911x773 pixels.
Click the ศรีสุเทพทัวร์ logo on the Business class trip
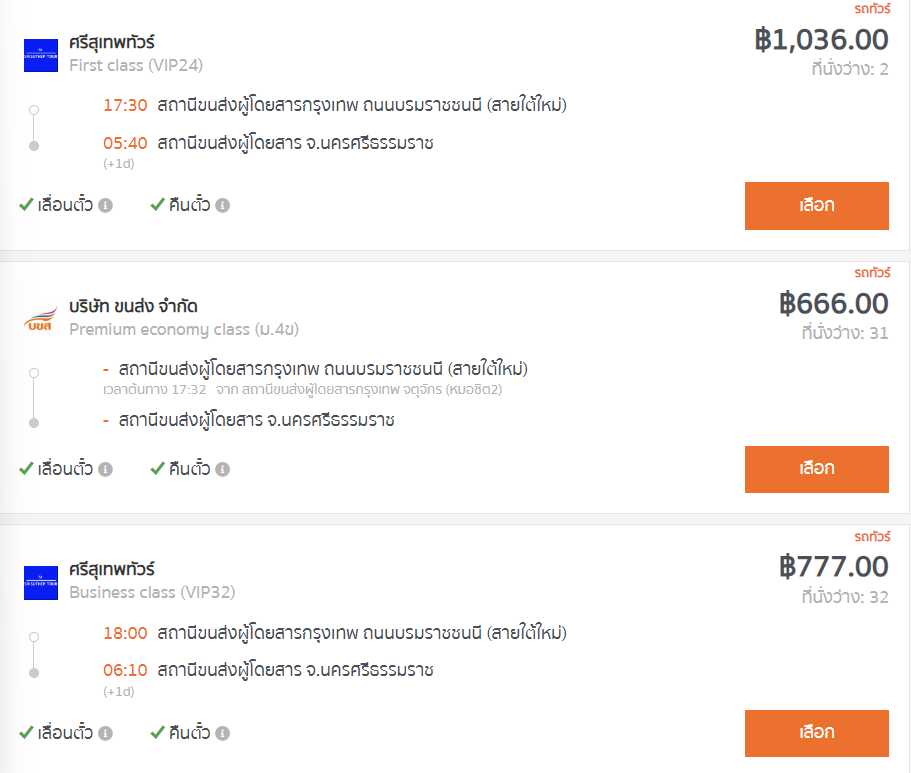[x=41, y=583]
